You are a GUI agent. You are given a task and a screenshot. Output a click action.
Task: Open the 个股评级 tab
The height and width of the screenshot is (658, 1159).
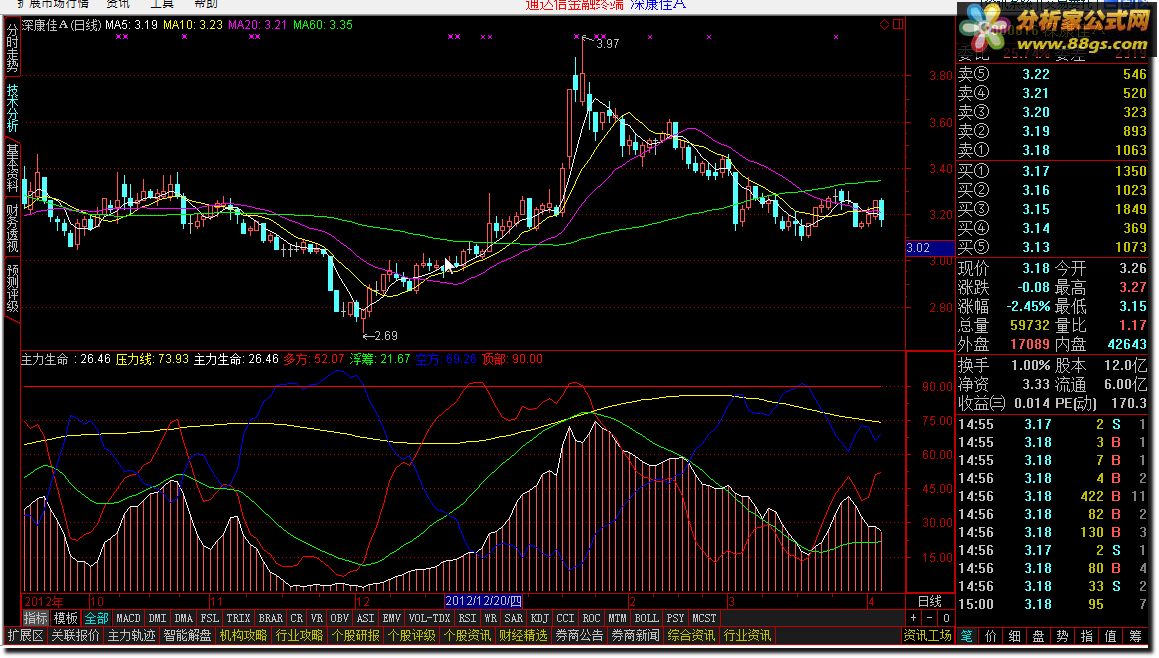click(412, 636)
